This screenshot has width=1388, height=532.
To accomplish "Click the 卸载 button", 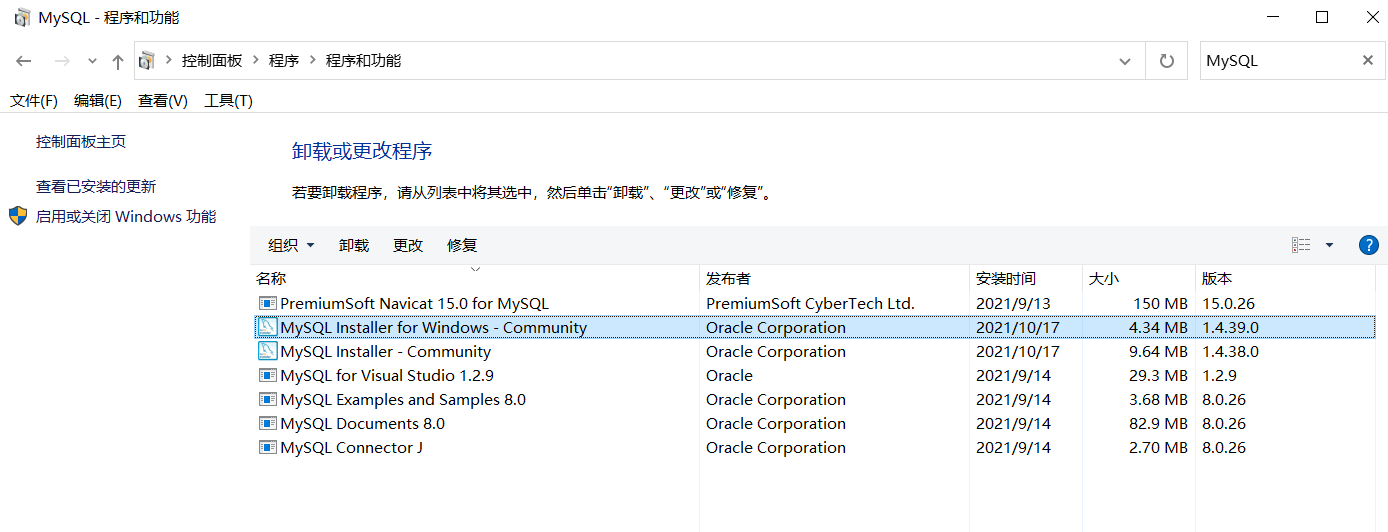I will click(354, 245).
